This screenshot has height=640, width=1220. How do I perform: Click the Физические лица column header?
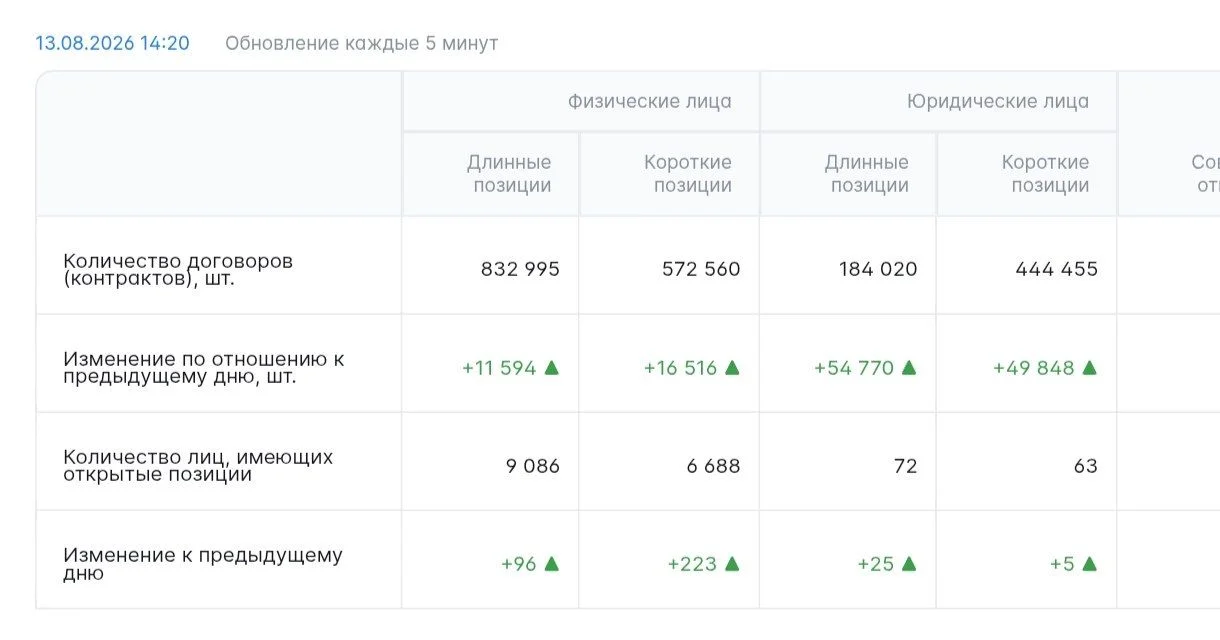click(x=650, y=101)
